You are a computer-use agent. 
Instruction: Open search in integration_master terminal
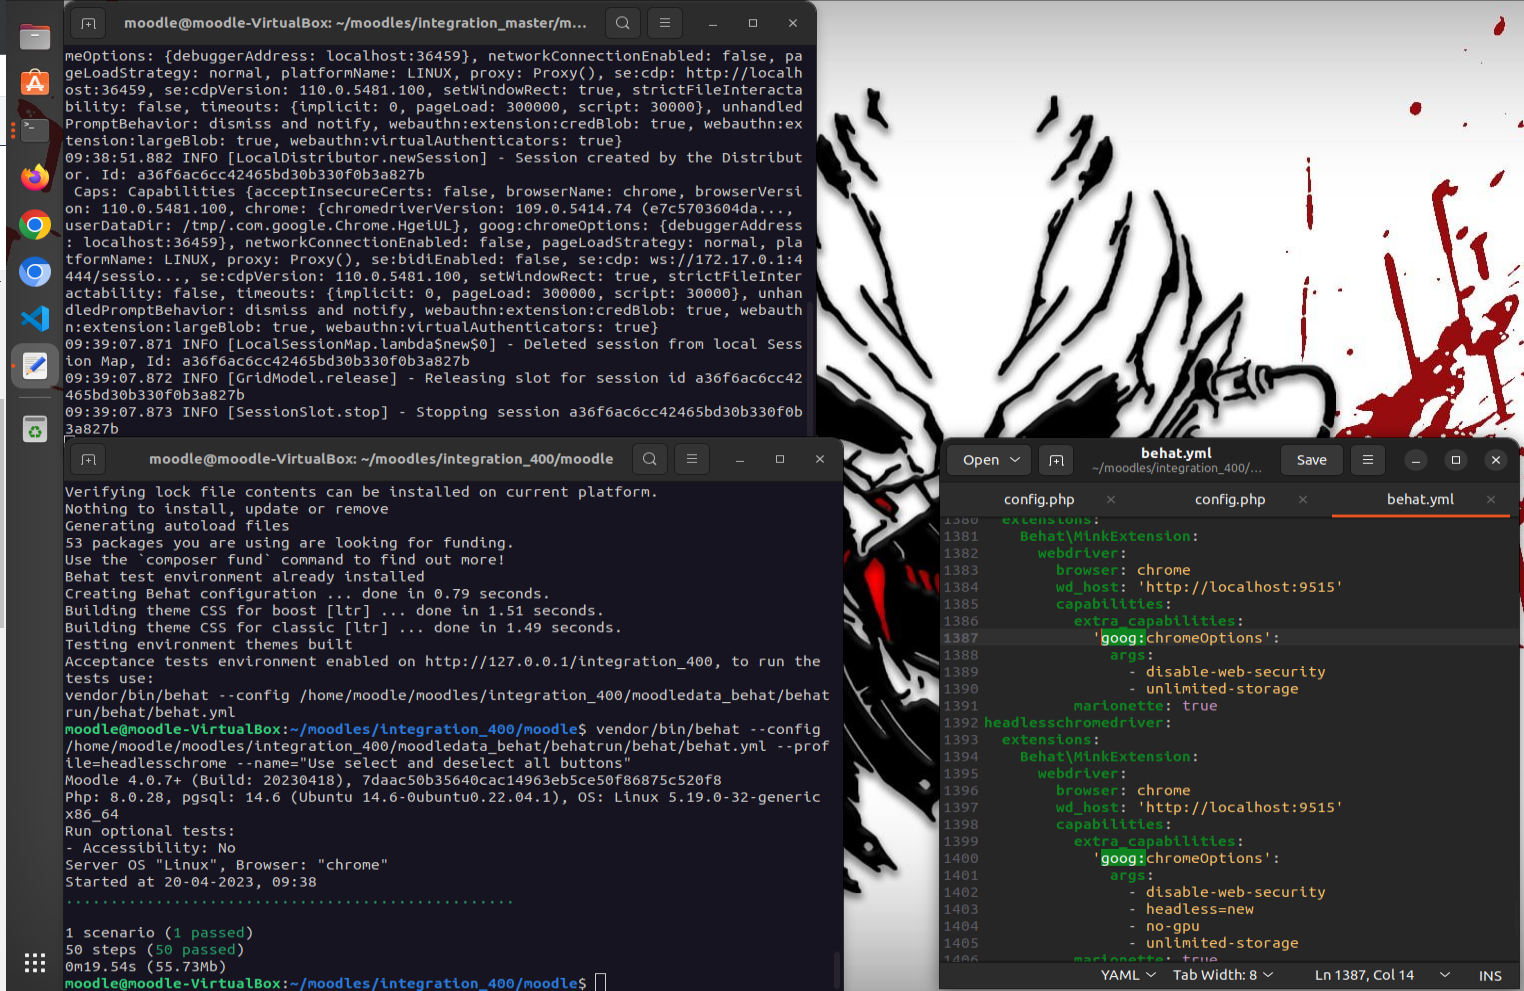[623, 23]
